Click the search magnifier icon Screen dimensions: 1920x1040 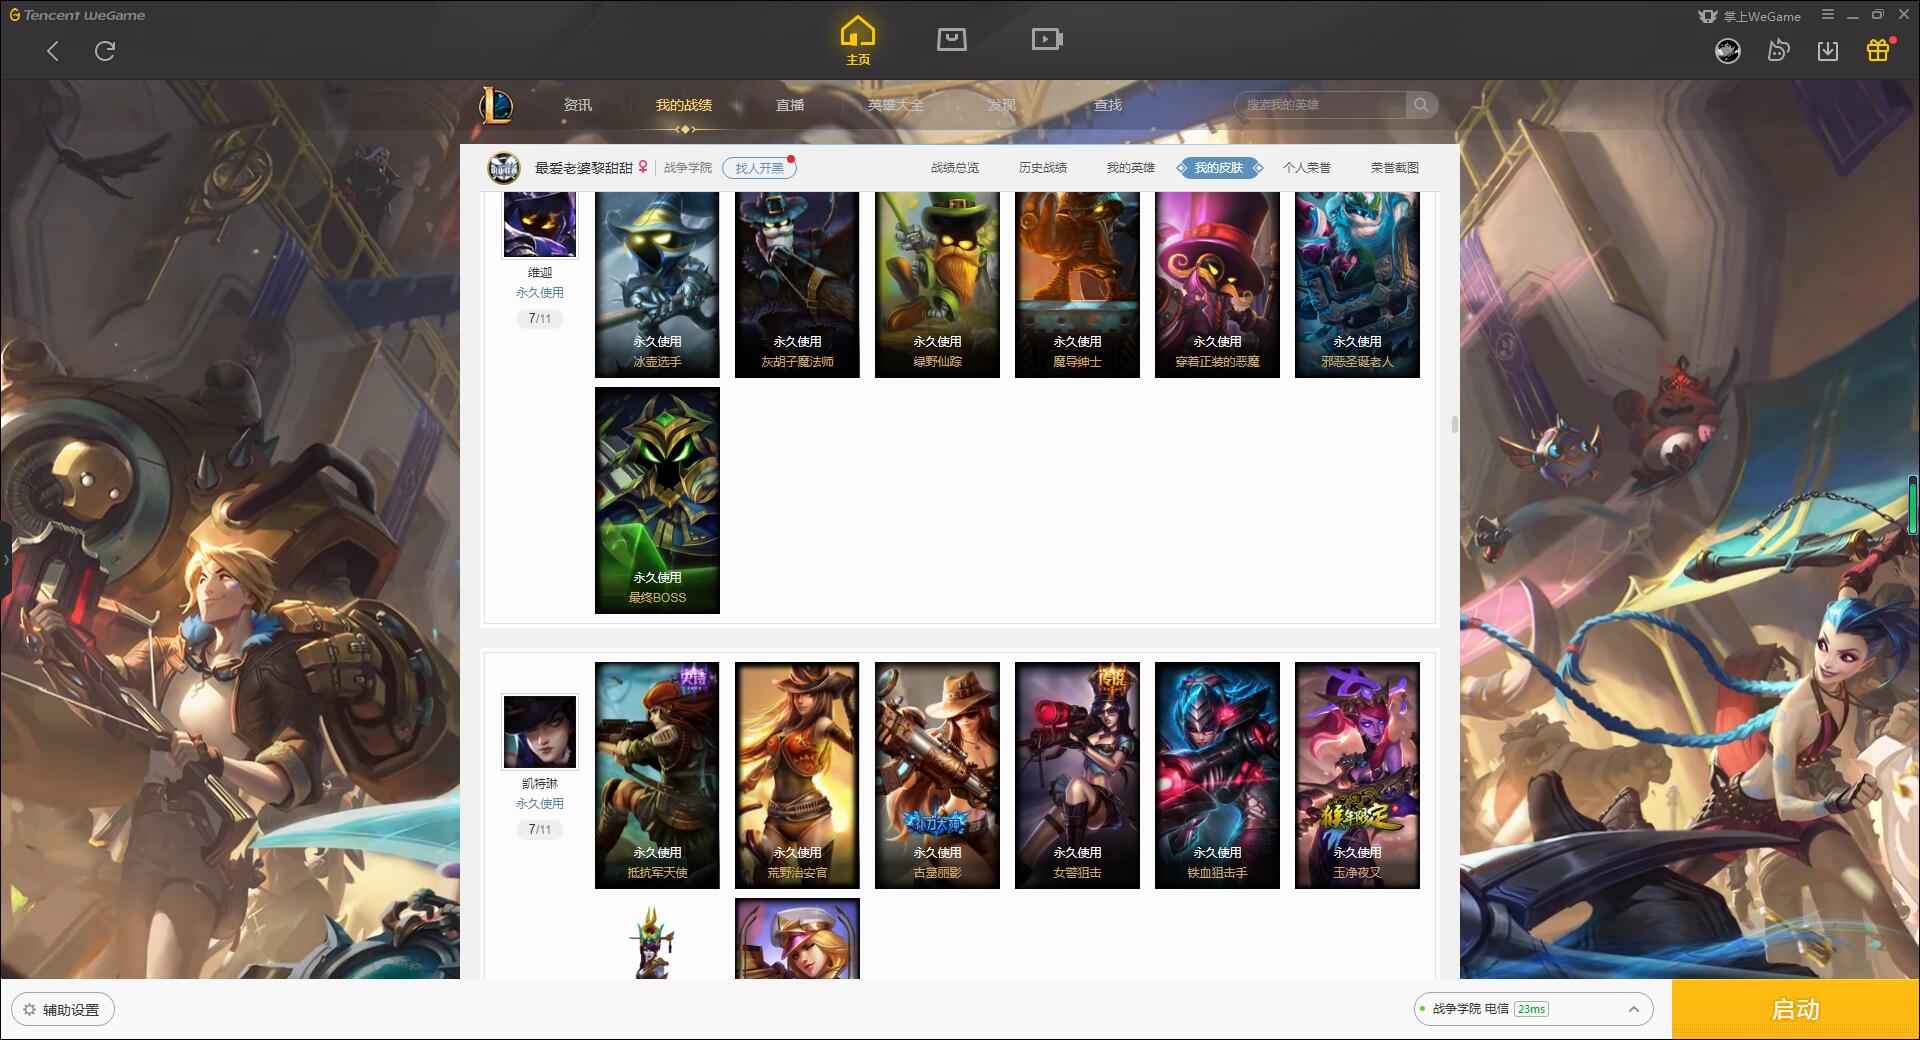click(x=1421, y=105)
